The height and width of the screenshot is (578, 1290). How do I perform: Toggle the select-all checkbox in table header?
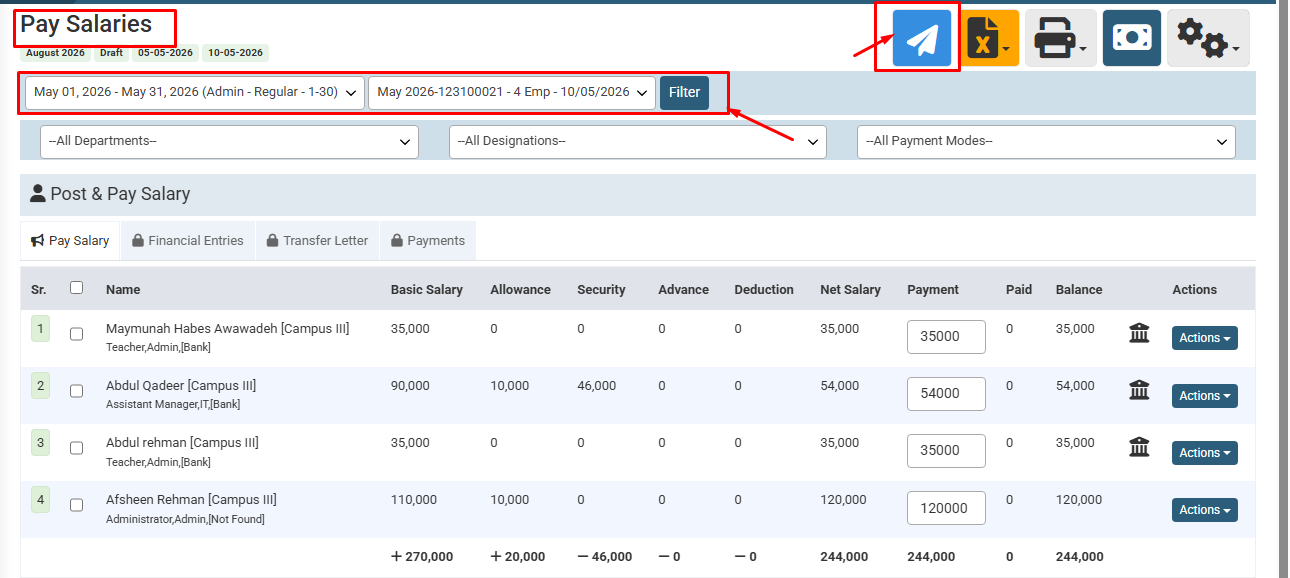77,288
